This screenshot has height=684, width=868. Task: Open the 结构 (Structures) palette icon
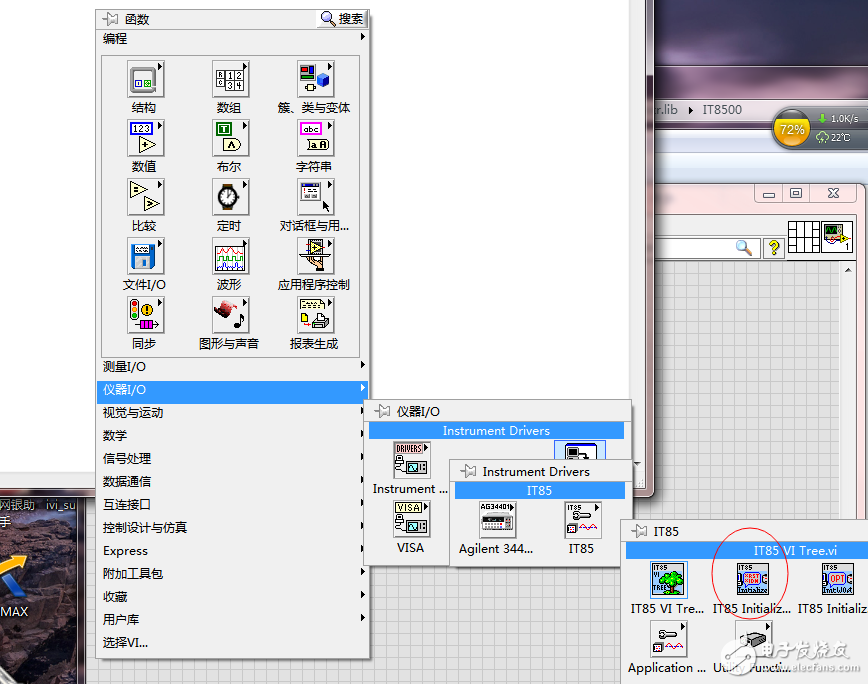[145, 79]
